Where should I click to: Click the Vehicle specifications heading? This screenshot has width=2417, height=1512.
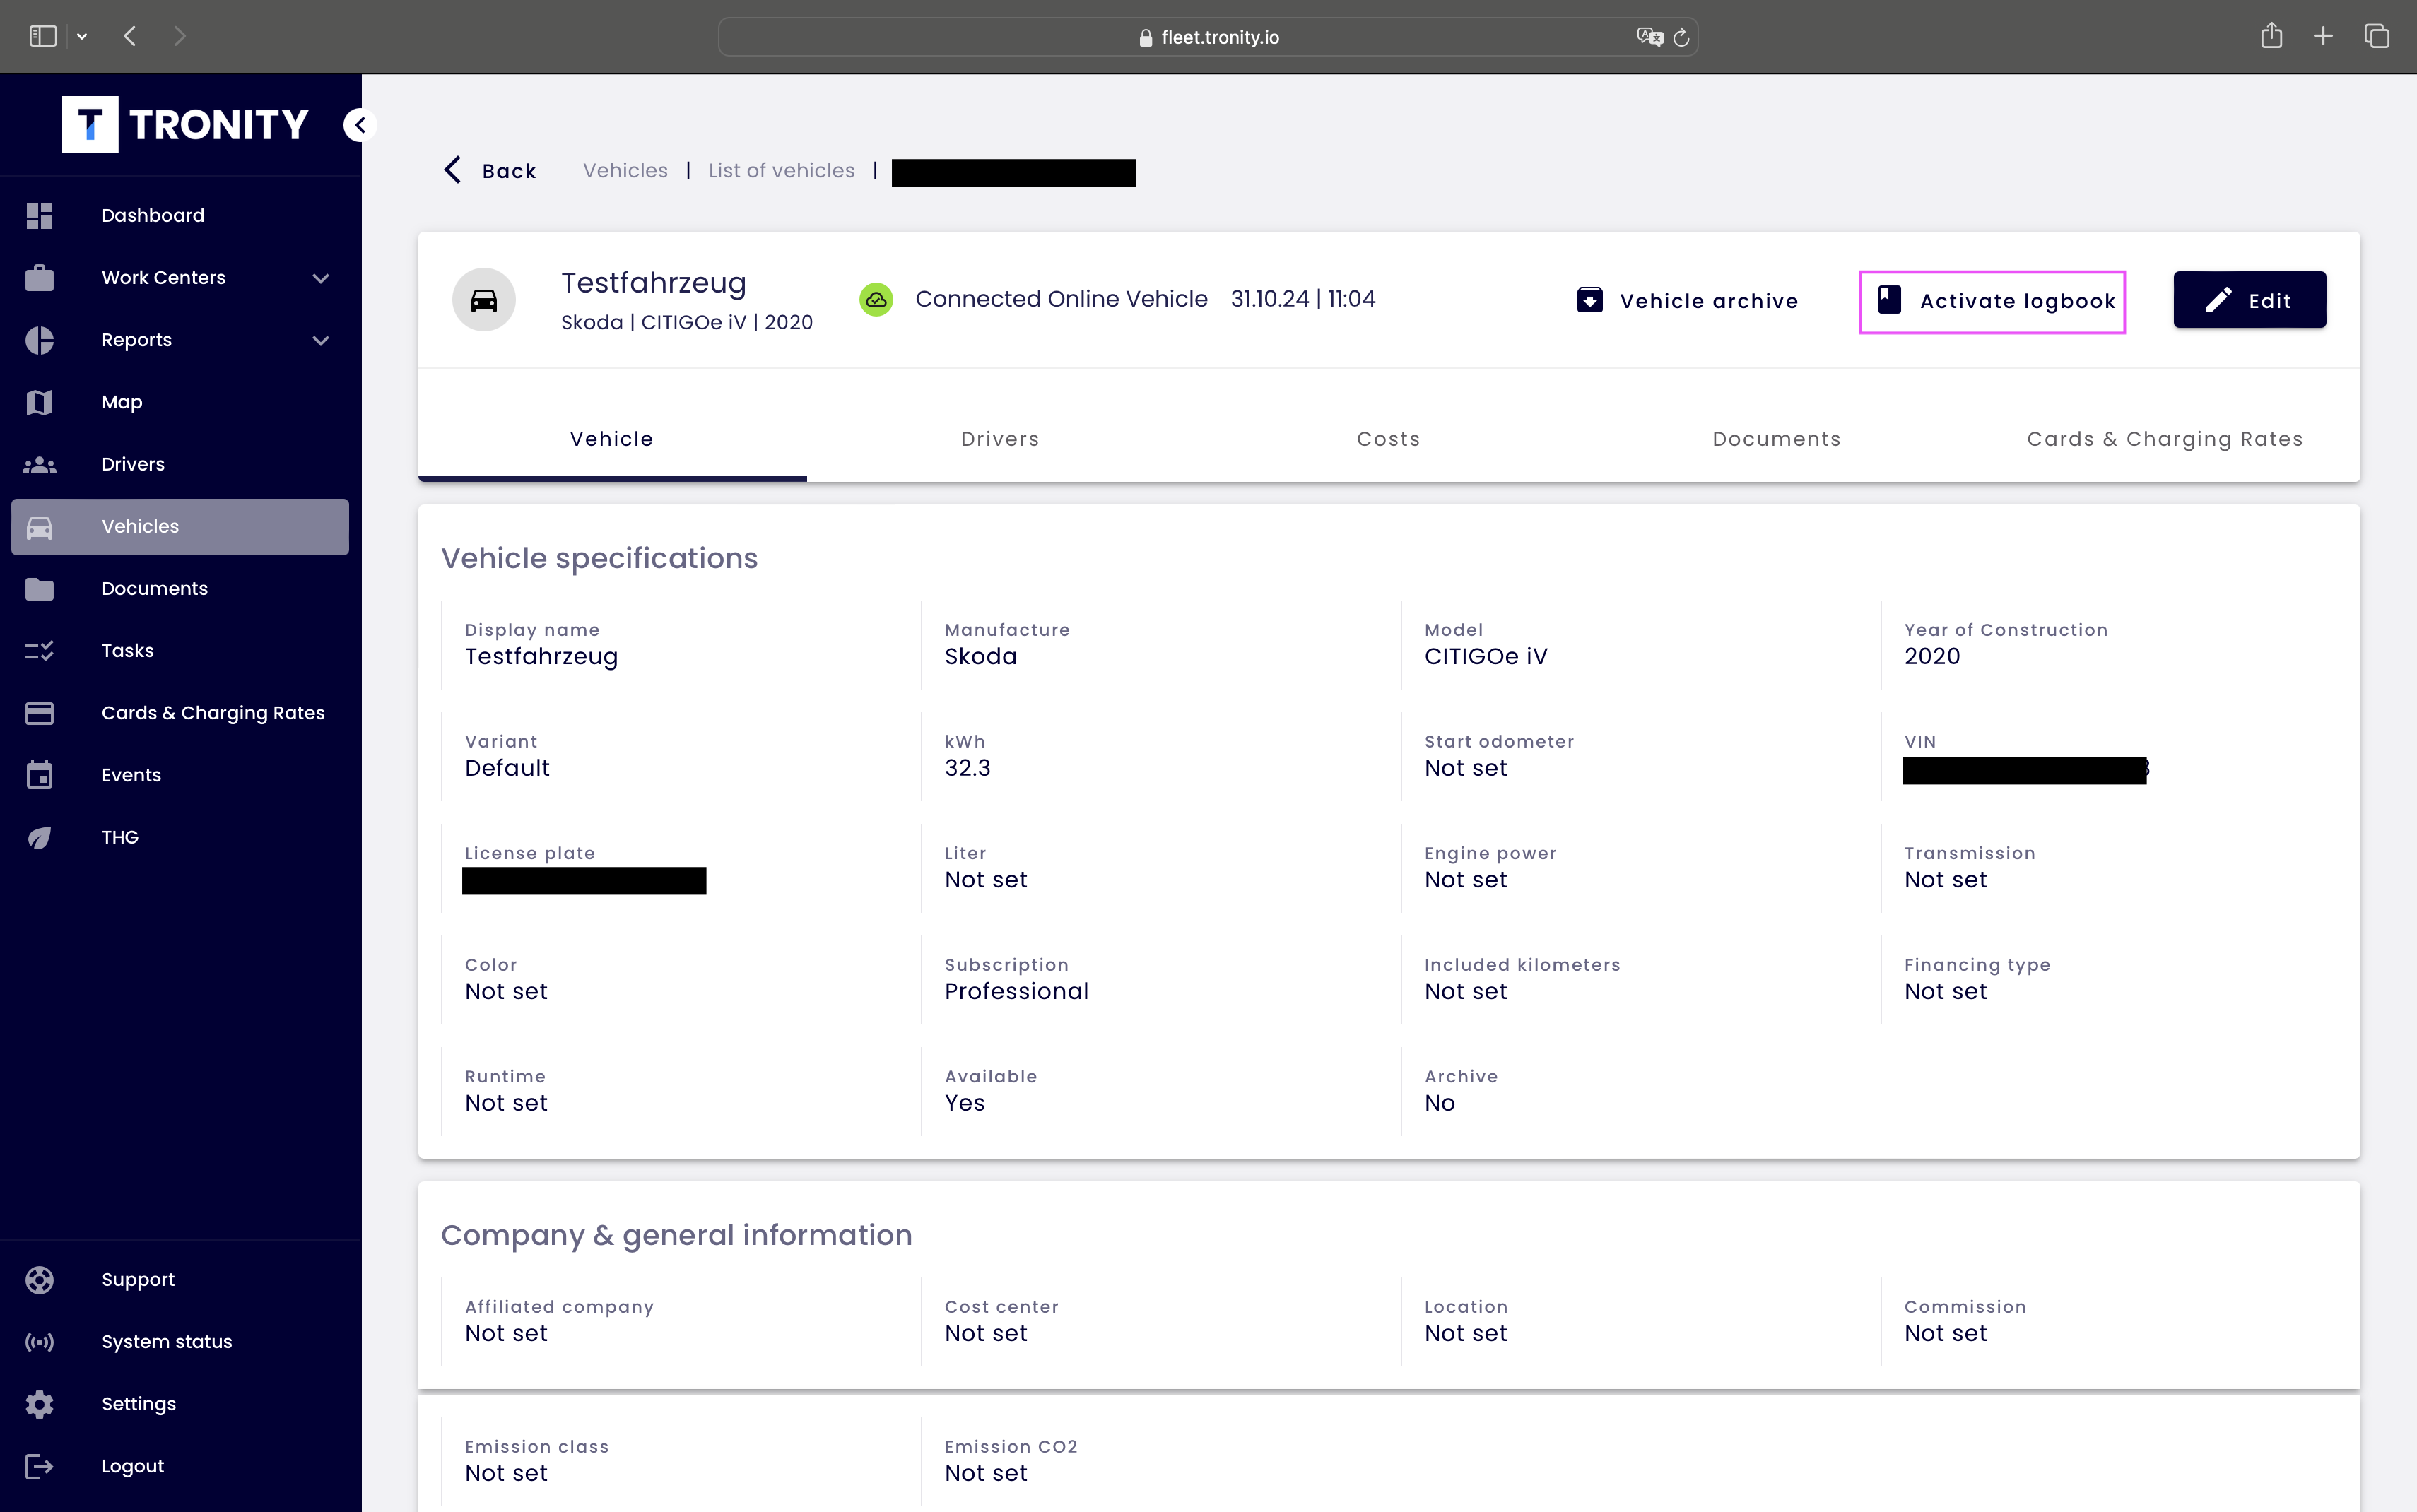(x=599, y=558)
